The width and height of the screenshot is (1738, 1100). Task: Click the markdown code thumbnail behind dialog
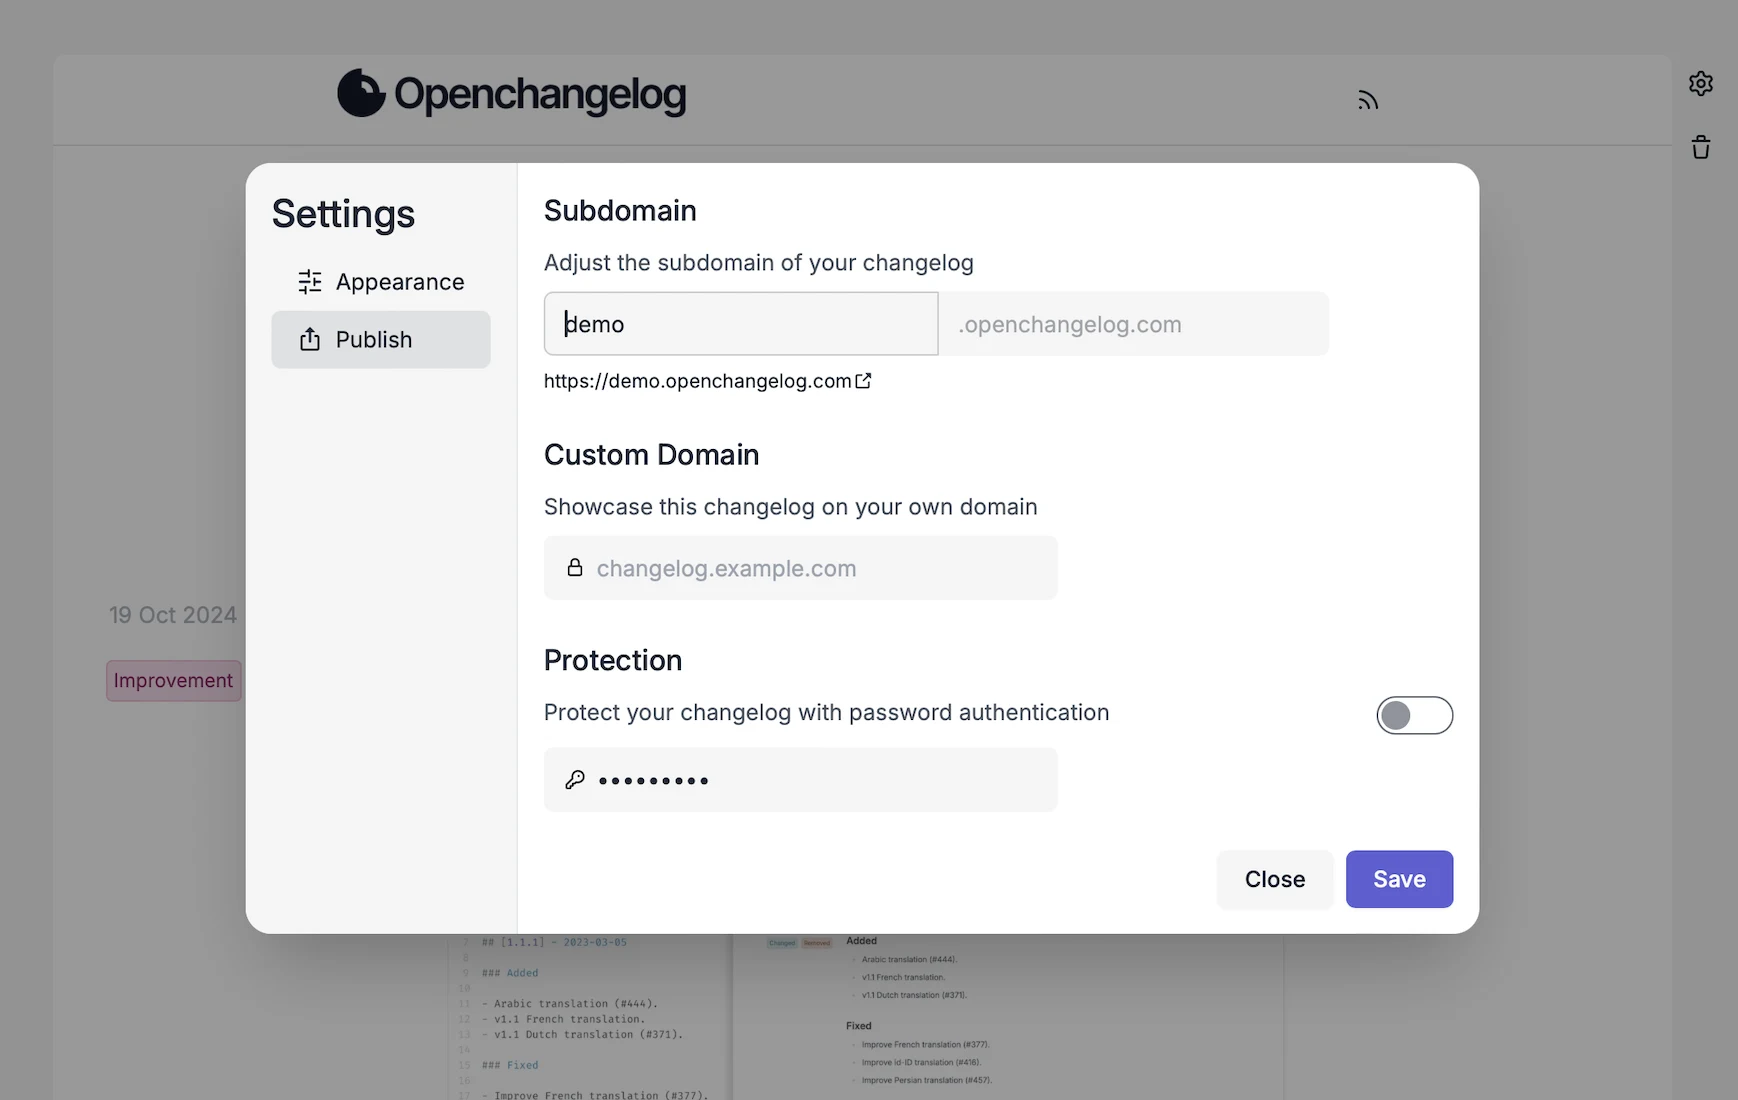point(590,1017)
